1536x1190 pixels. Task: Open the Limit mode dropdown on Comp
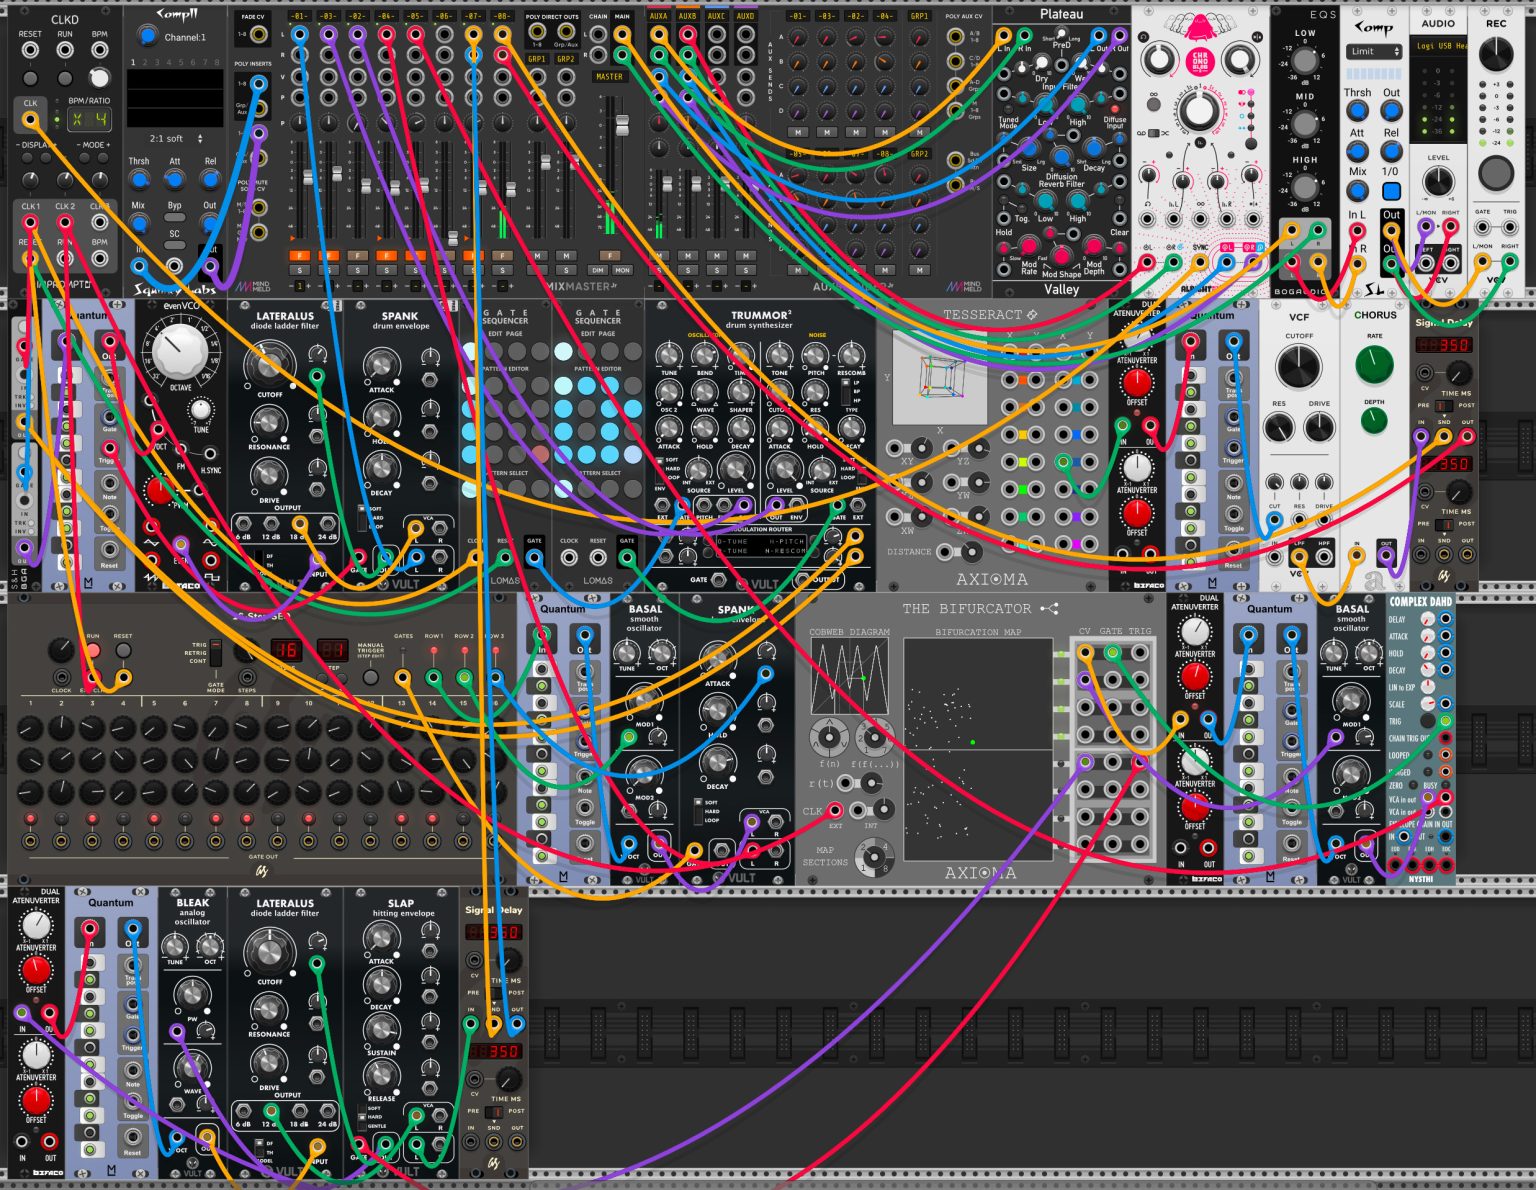(1373, 51)
